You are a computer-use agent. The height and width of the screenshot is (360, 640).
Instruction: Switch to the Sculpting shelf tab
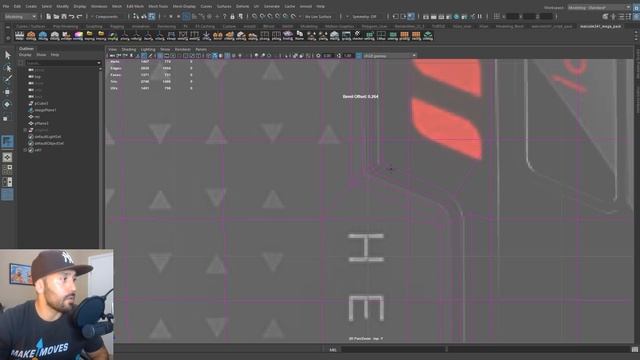[94, 27]
